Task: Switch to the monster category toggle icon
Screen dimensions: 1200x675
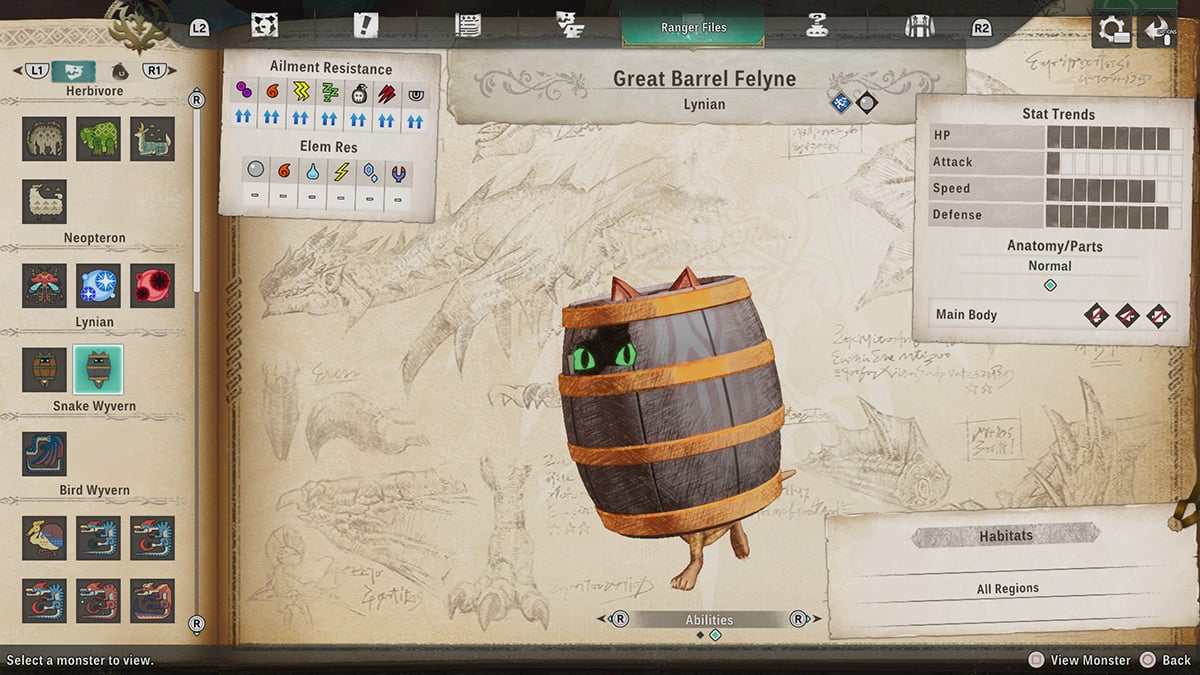Action: 74,71
